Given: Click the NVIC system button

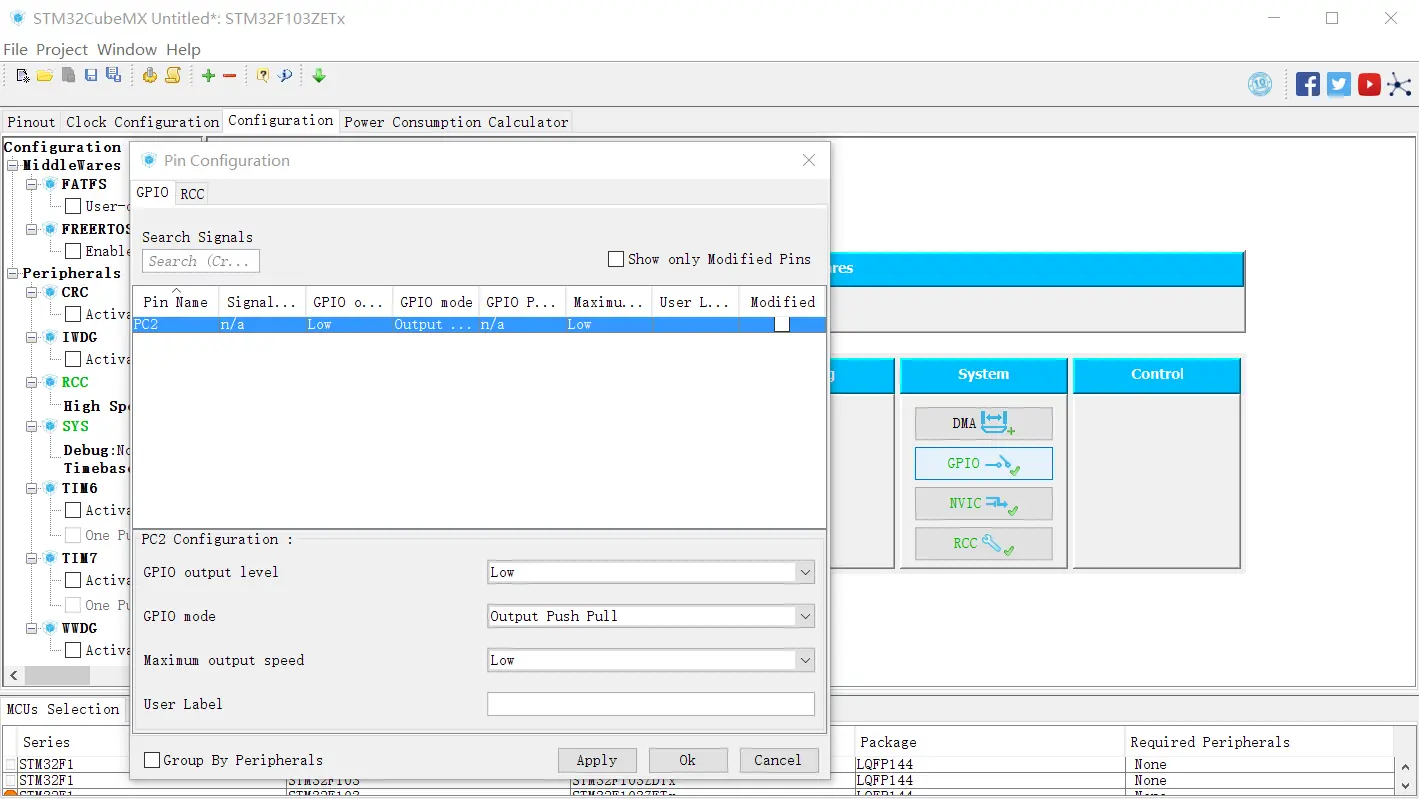Looking at the screenshot, I should click(983, 503).
